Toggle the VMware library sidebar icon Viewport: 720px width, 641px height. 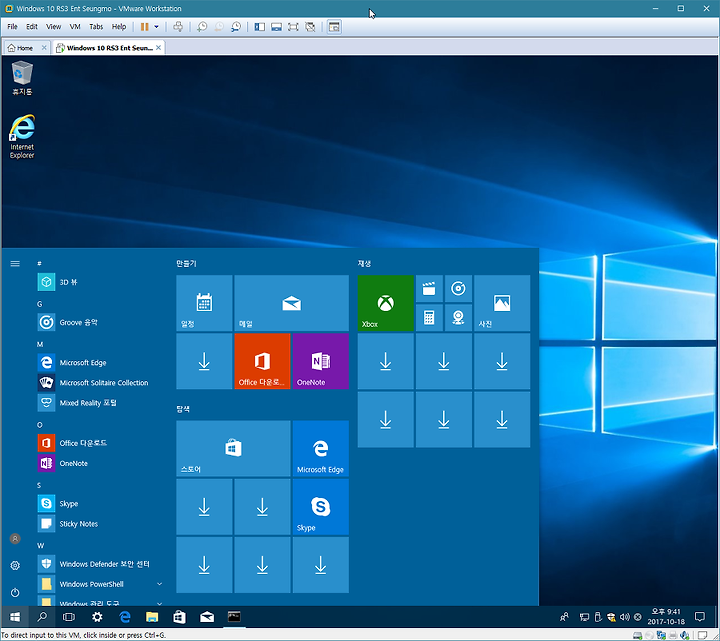pos(259,27)
